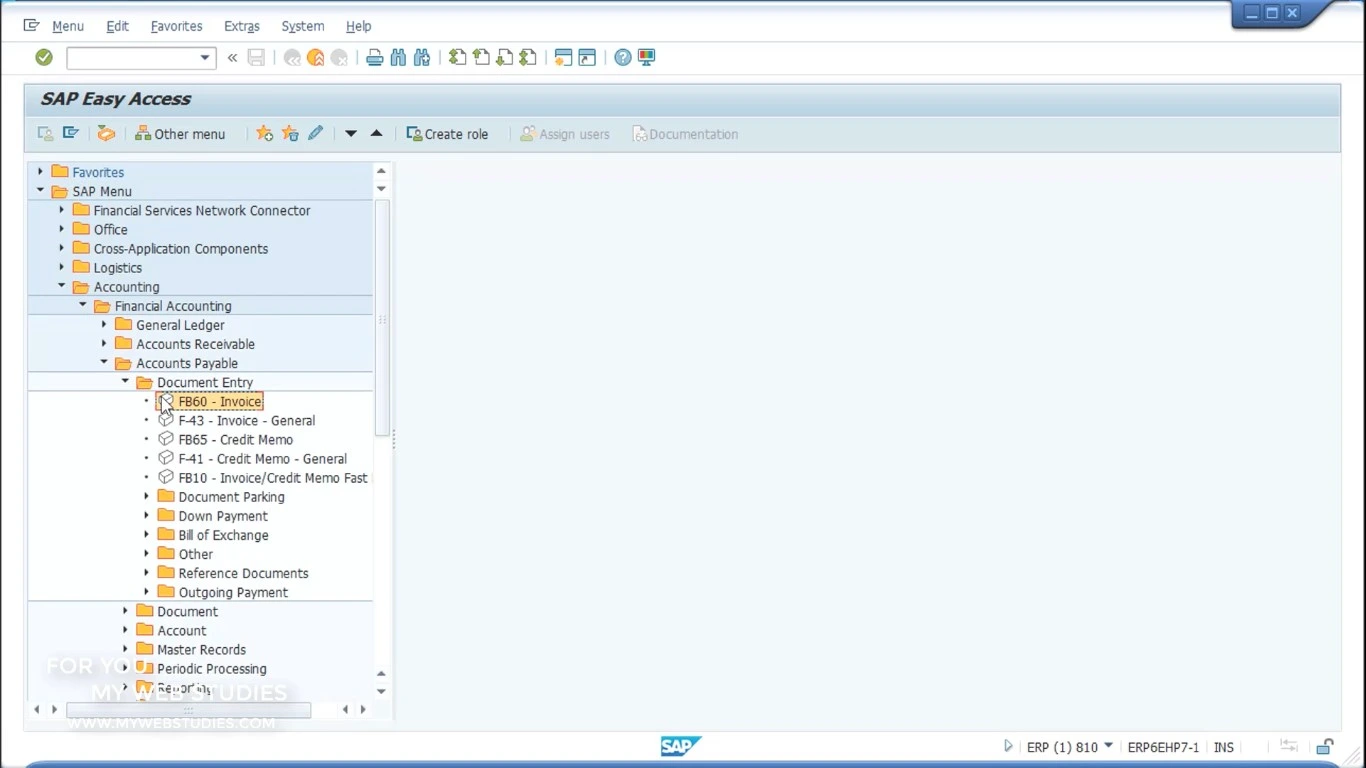Select the Bill of Exchange folder
The width and height of the screenshot is (1366, 768).
click(223, 535)
